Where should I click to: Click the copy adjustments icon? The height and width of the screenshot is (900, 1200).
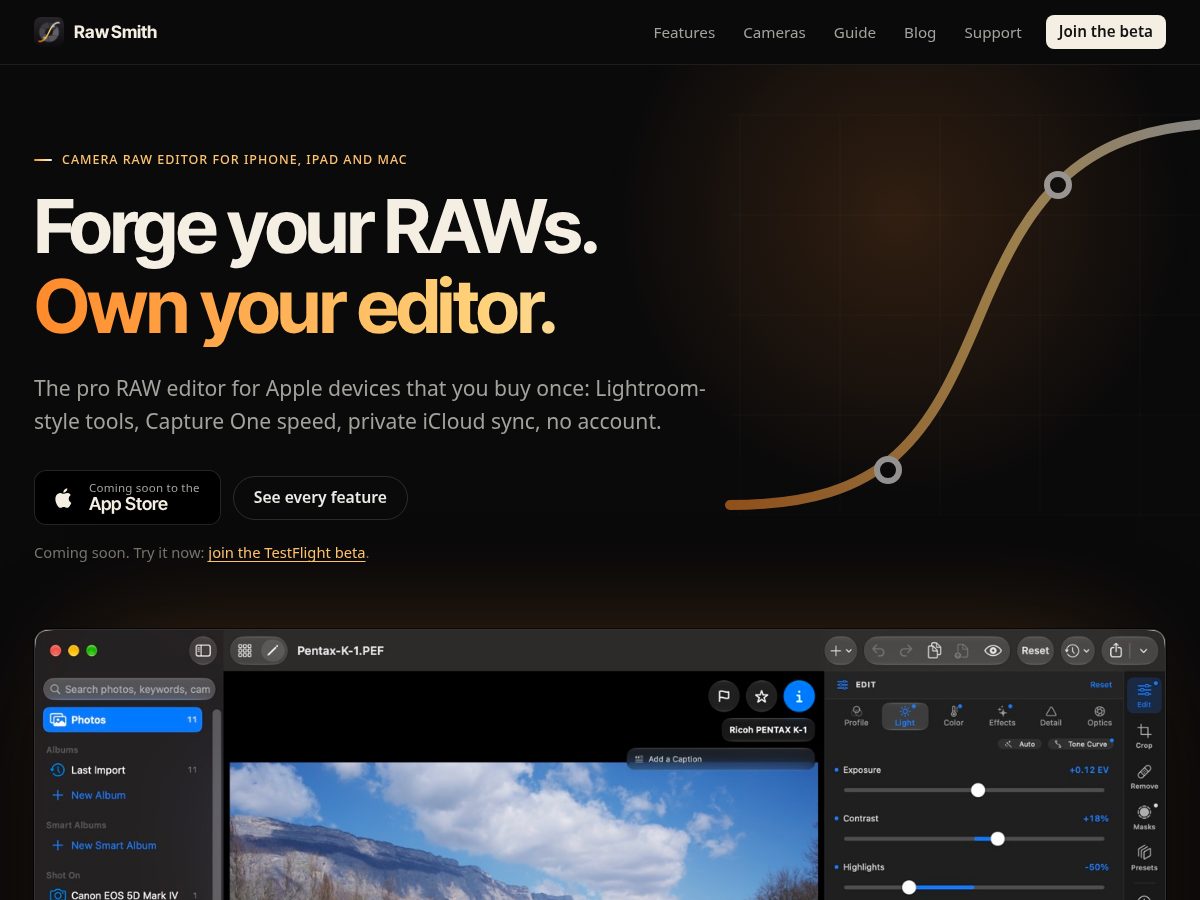click(934, 651)
